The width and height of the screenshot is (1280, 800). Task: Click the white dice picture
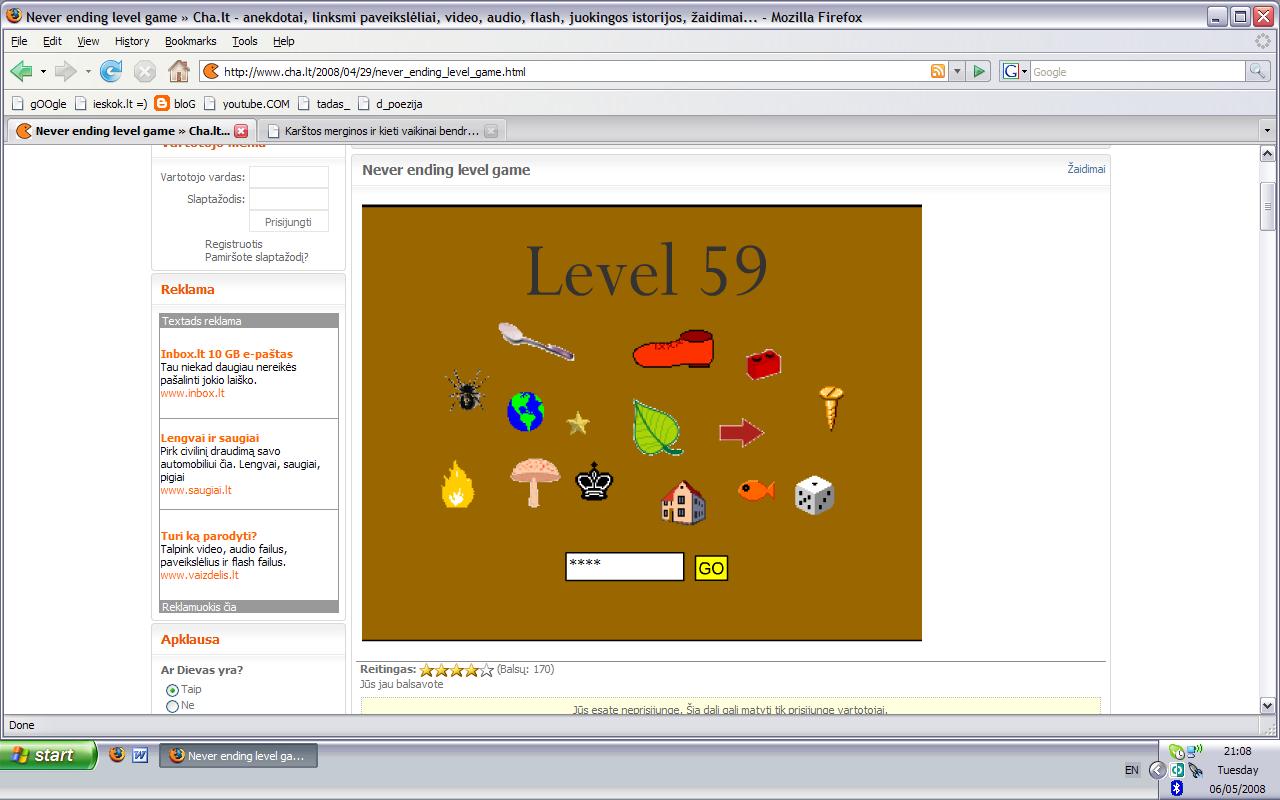[x=814, y=495]
